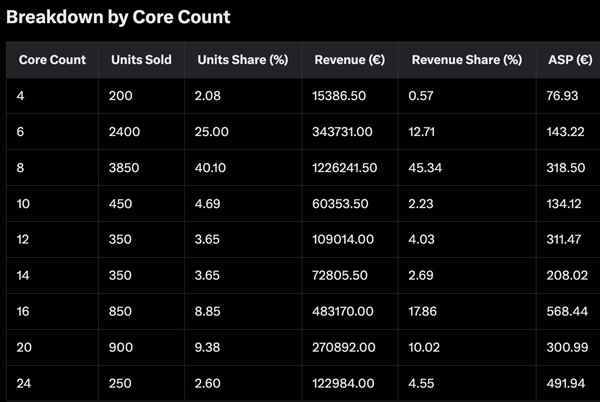600x402 pixels.
Task: Select the Core Count column header
Action: pyautogui.click(x=52, y=60)
